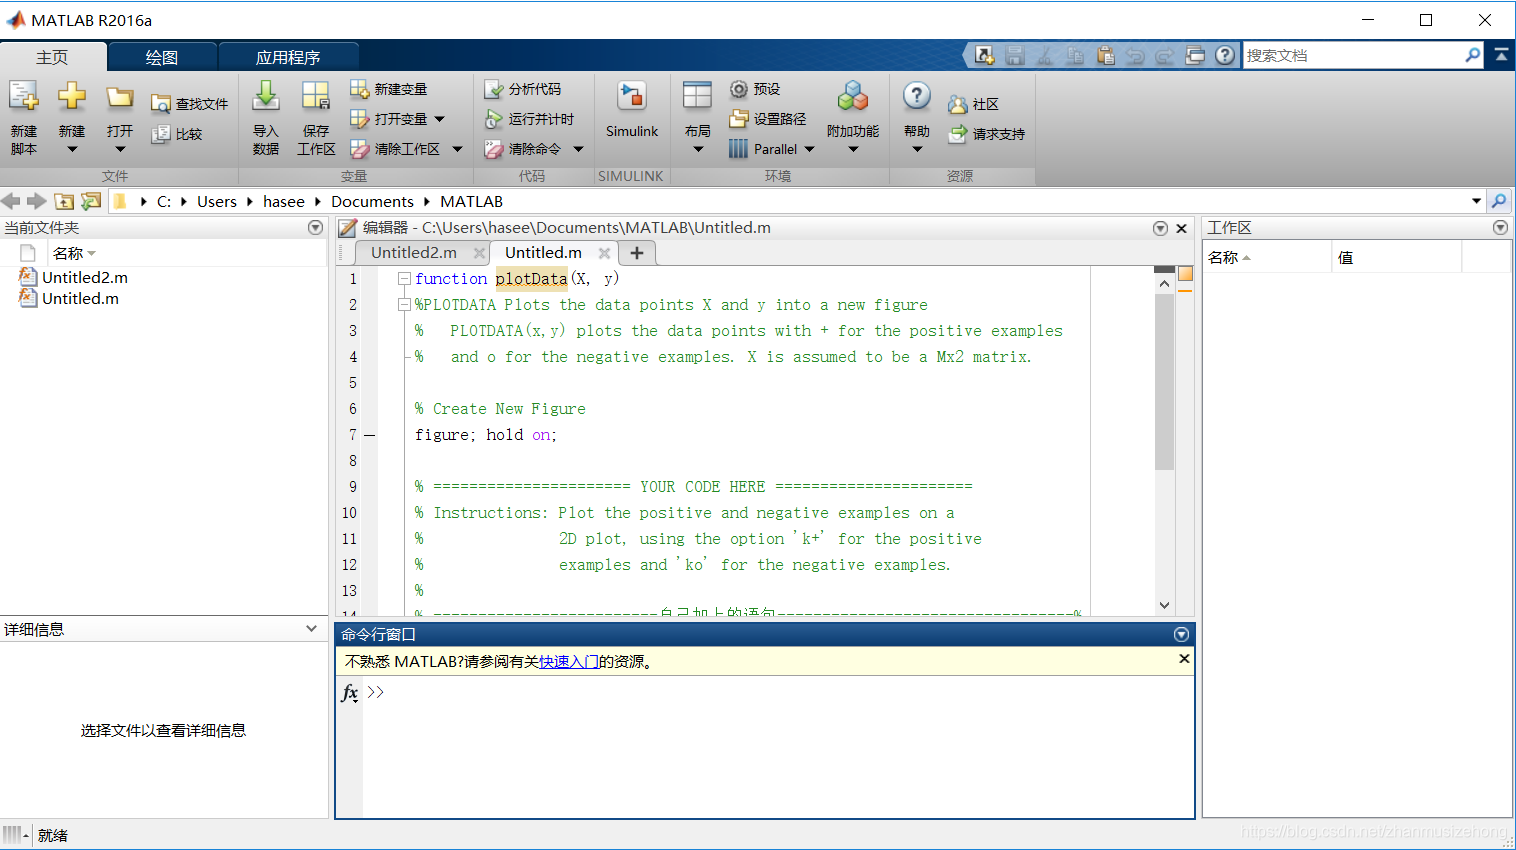Screen dimensions: 1516x850
Task: Click the search documentation magnifier icon
Action: (x=1472, y=55)
